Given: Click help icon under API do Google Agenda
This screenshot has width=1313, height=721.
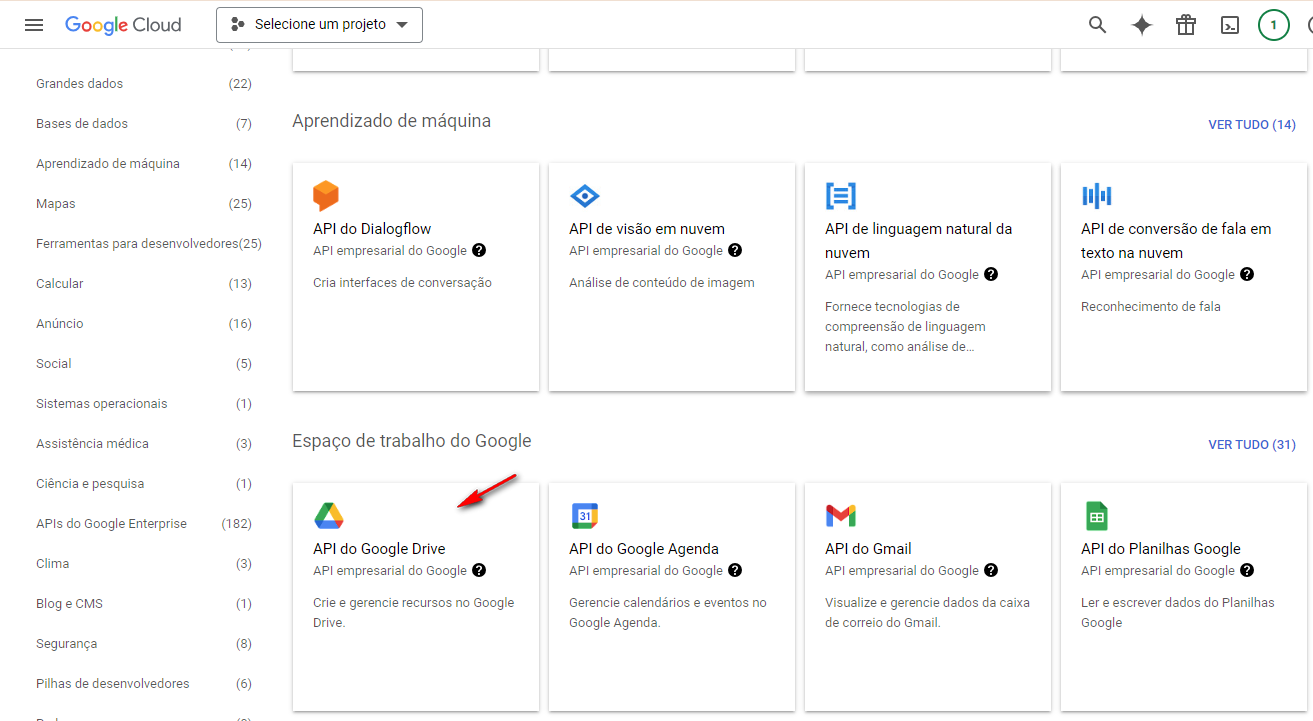Looking at the screenshot, I should (735, 570).
